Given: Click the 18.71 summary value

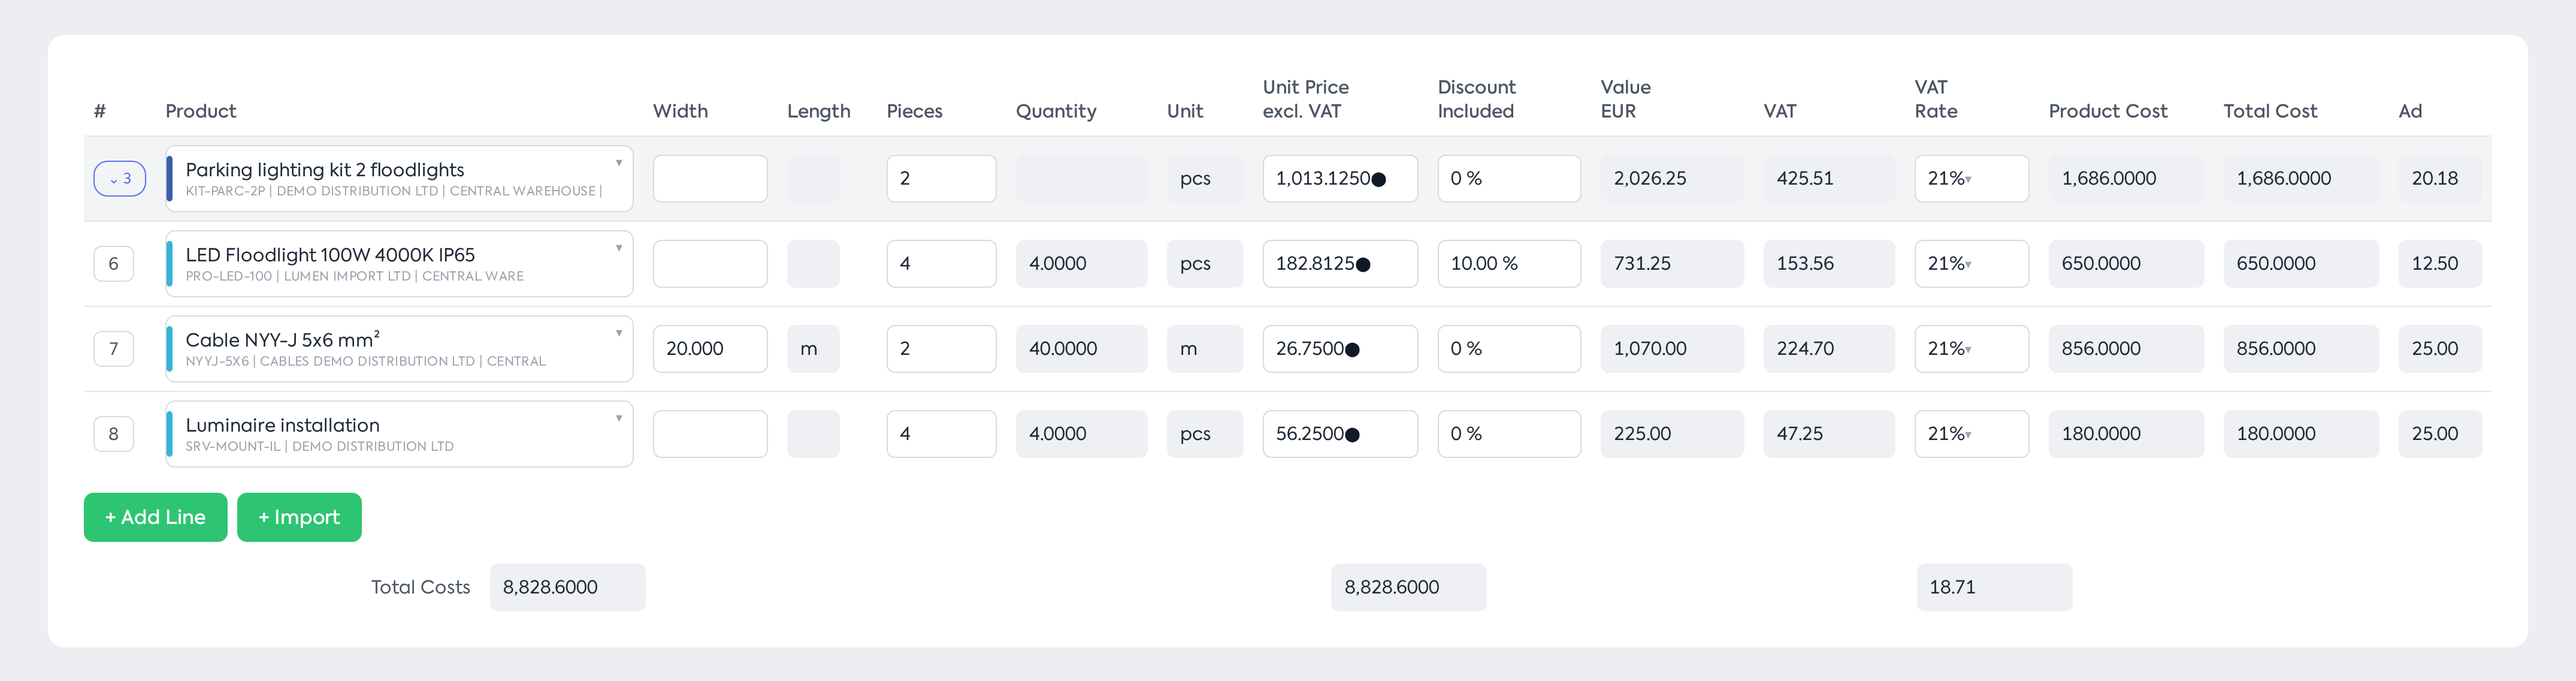Looking at the screenshot, I should [1994, 588].
